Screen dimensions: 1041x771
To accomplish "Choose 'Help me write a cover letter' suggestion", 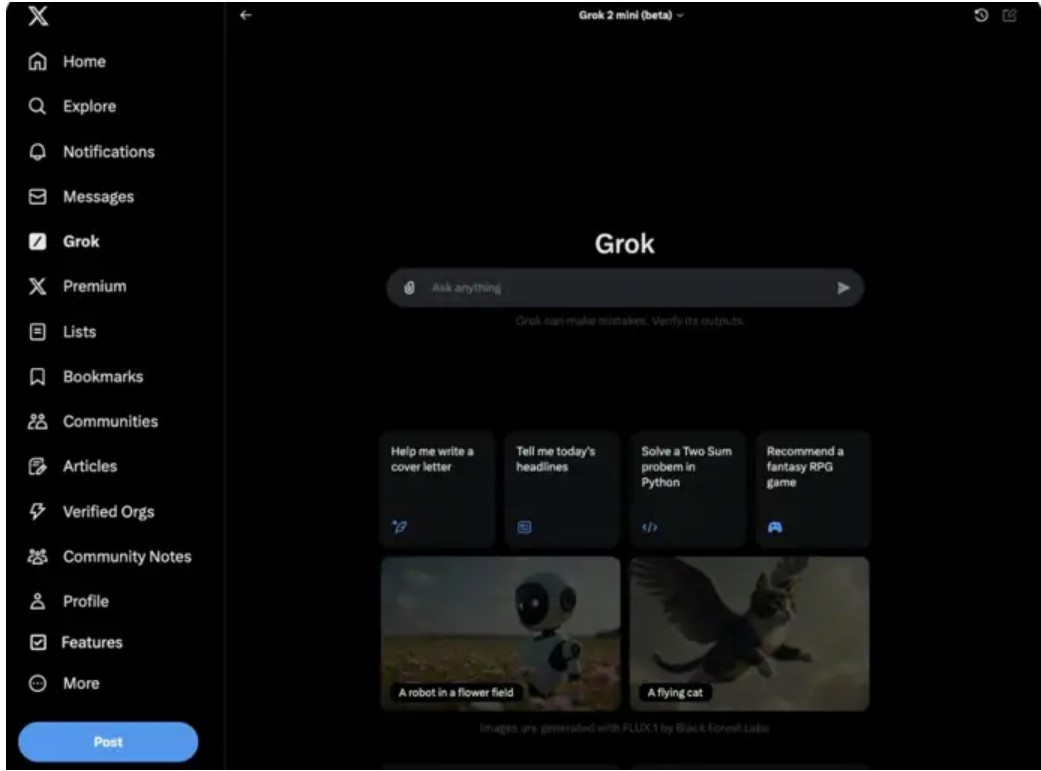I will pos(438,489).
